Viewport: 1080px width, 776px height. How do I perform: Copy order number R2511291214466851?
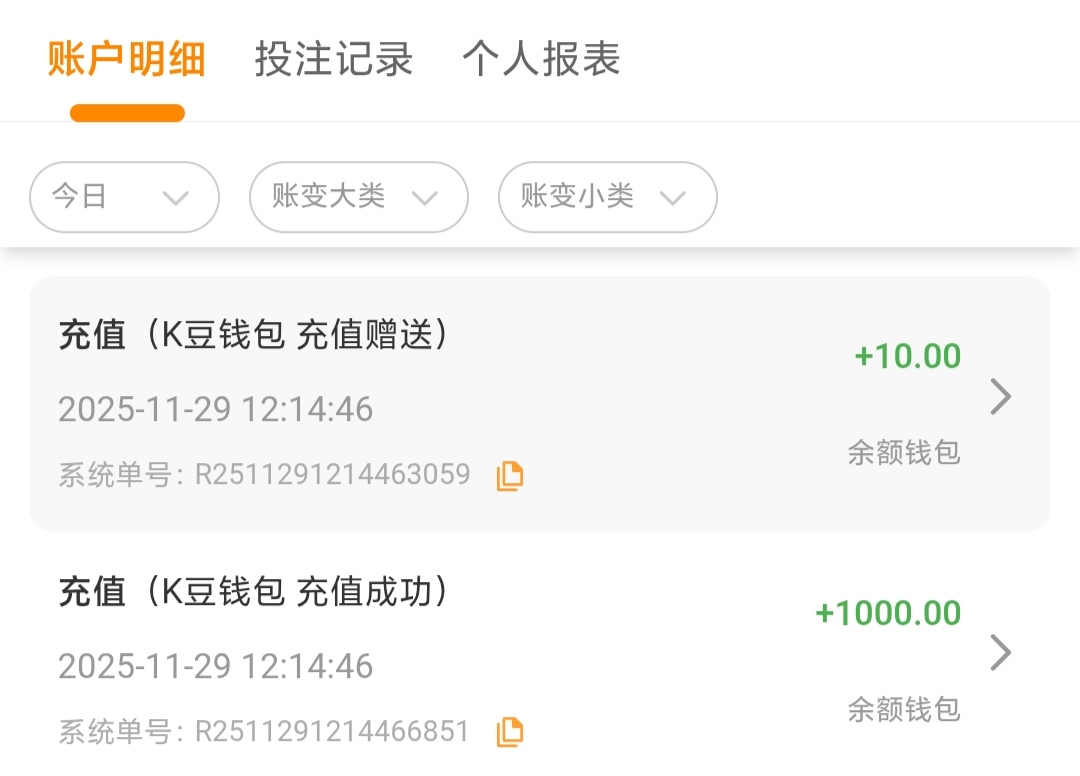[510, 732]
